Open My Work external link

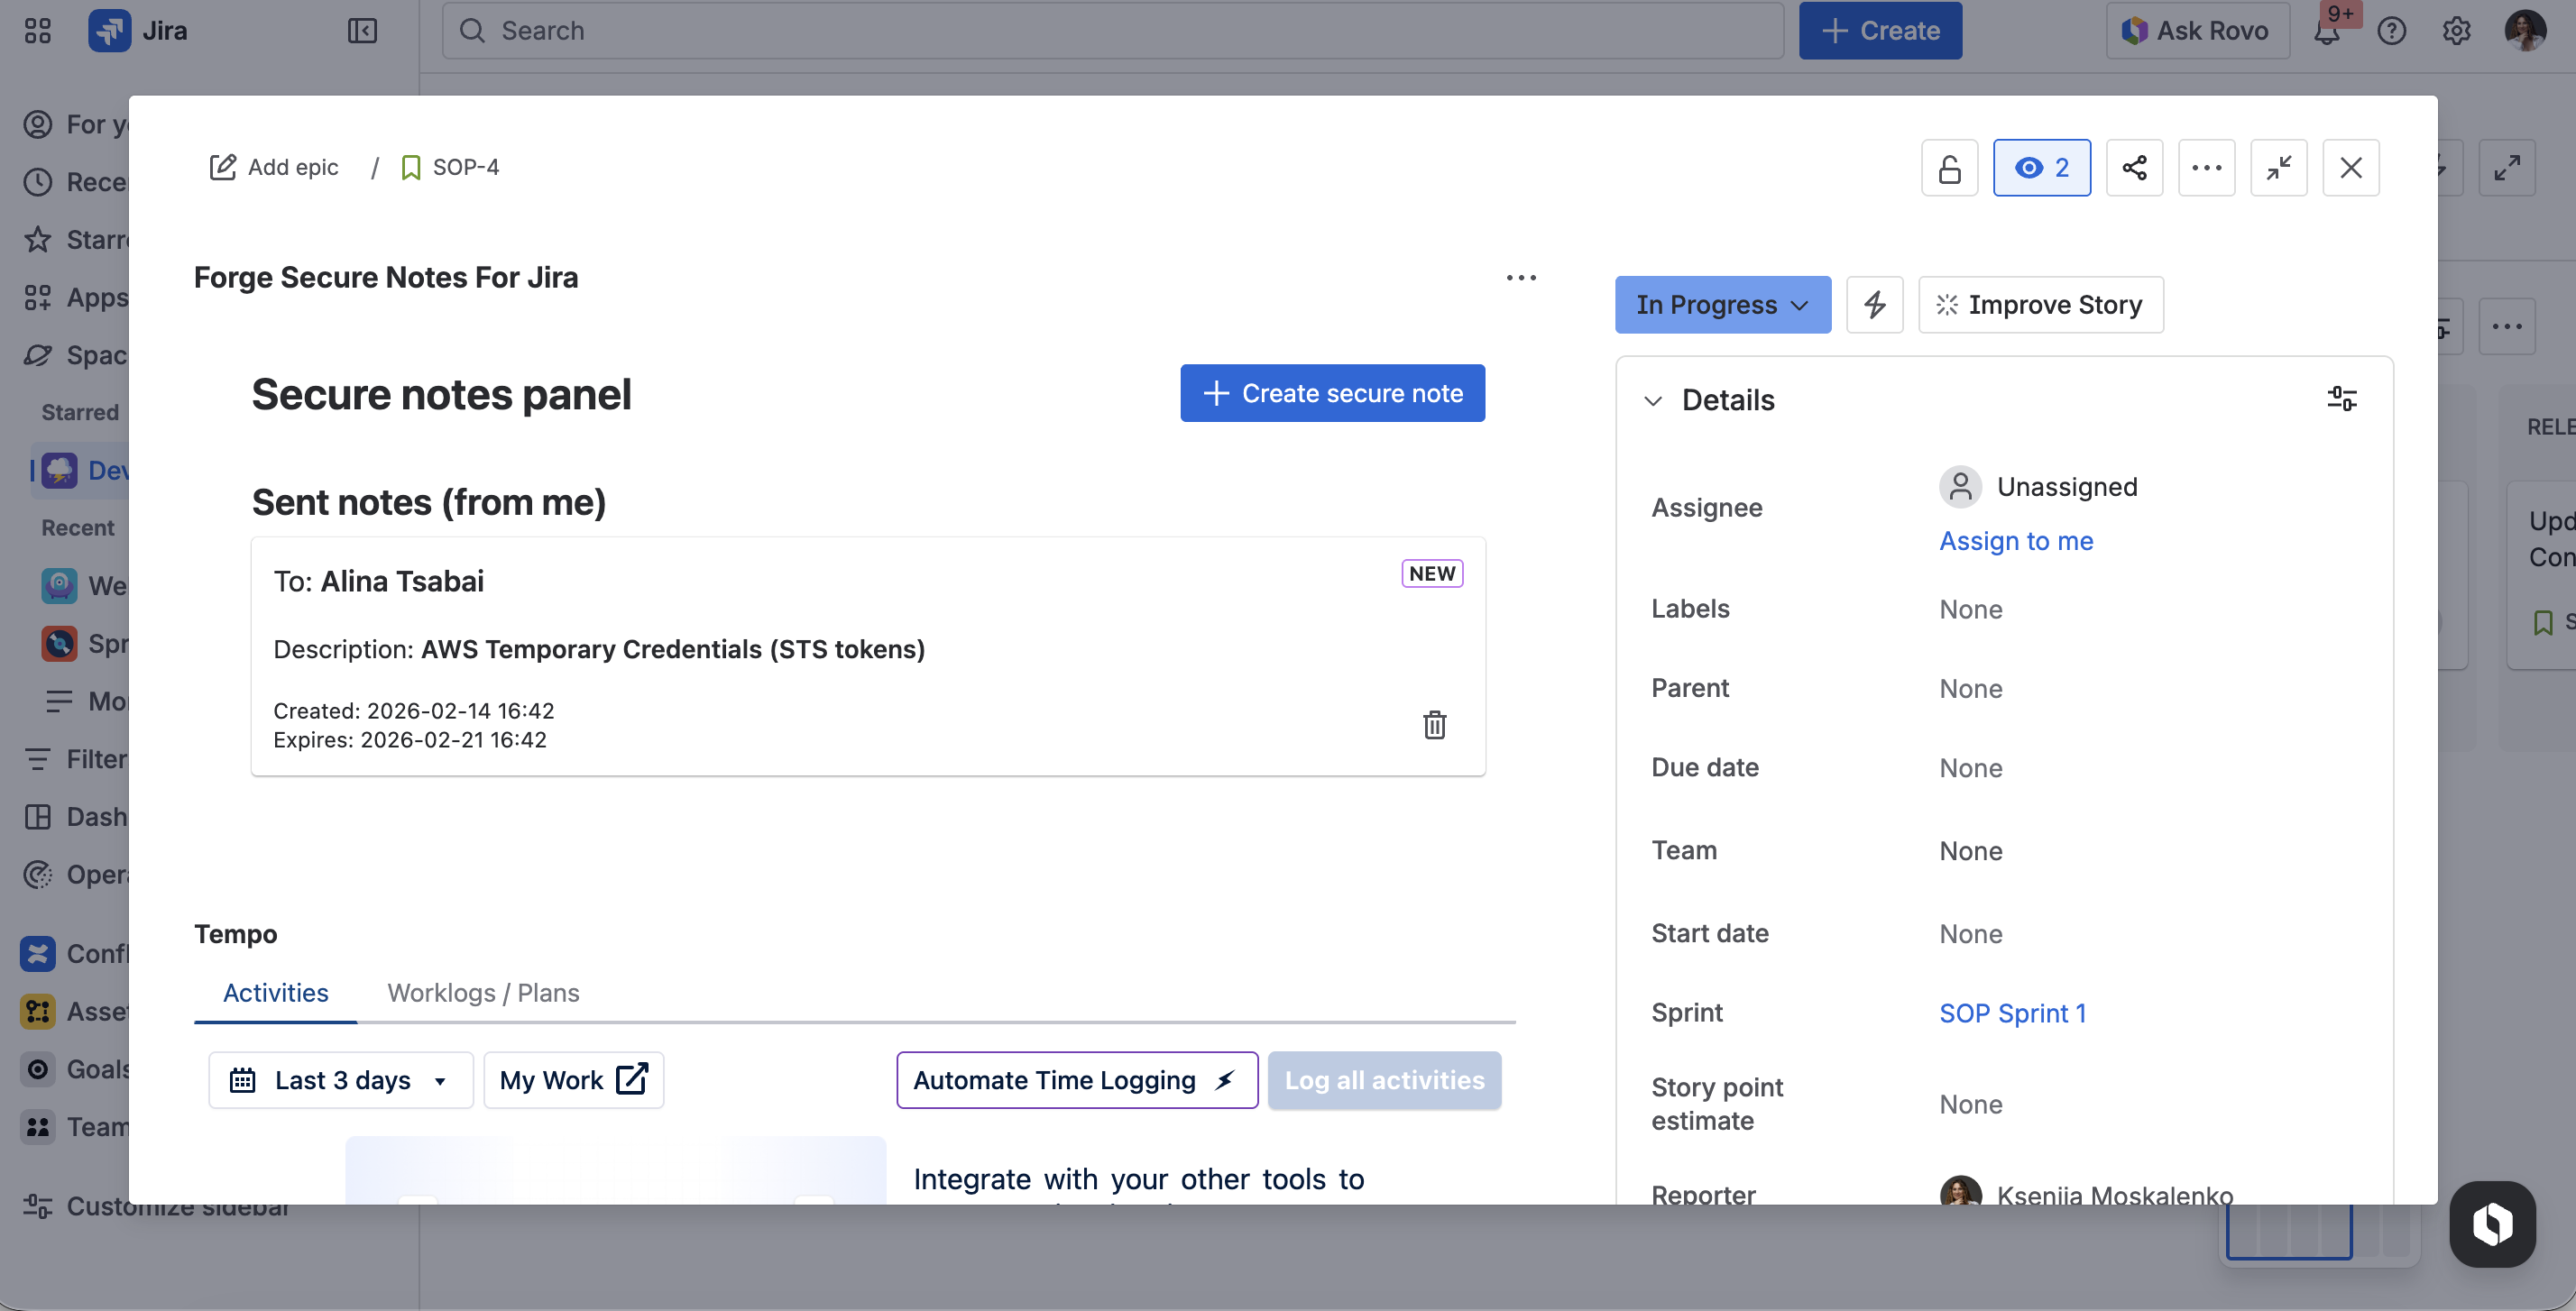[573, 1081]
